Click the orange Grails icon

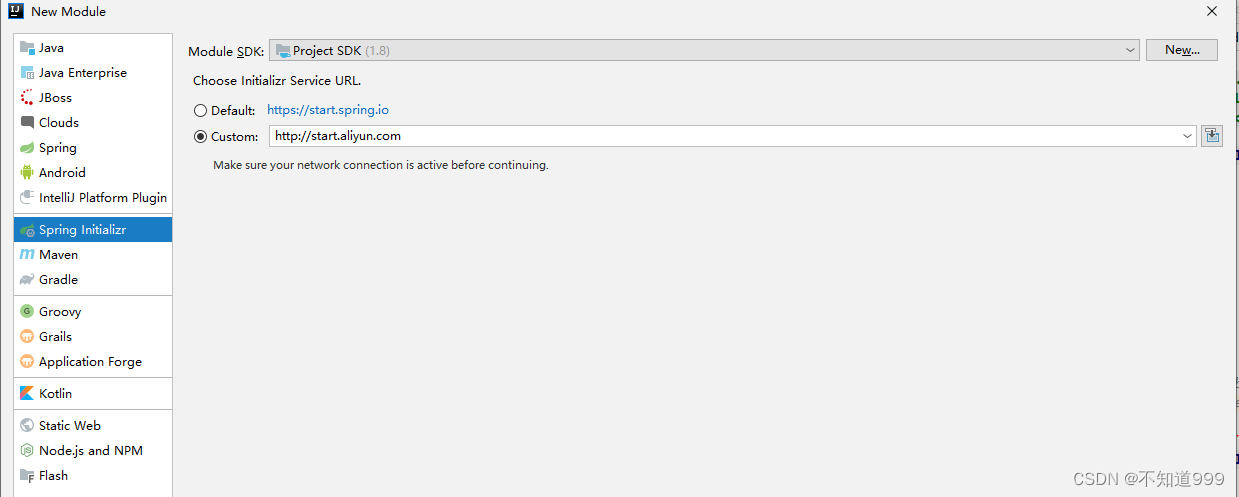[x=27, y=337]
